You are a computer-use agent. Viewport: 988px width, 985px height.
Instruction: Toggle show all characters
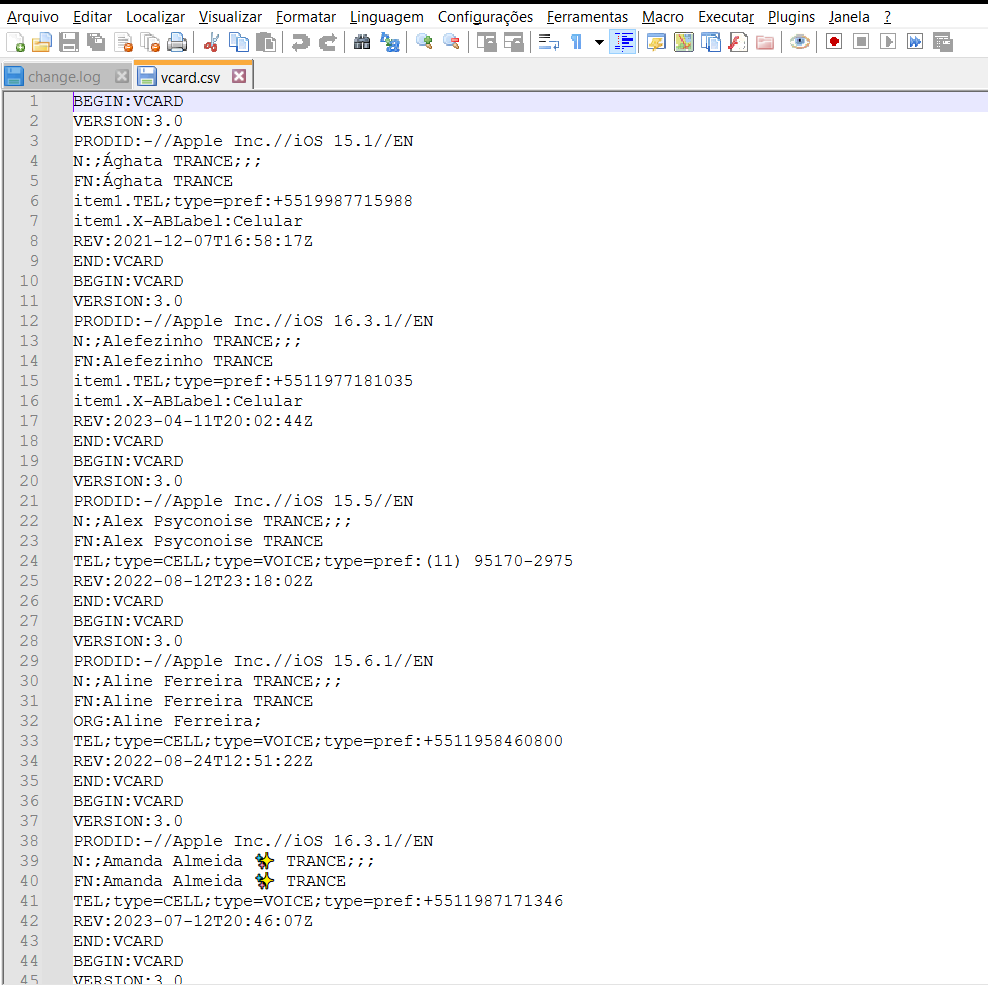point(577,41)
